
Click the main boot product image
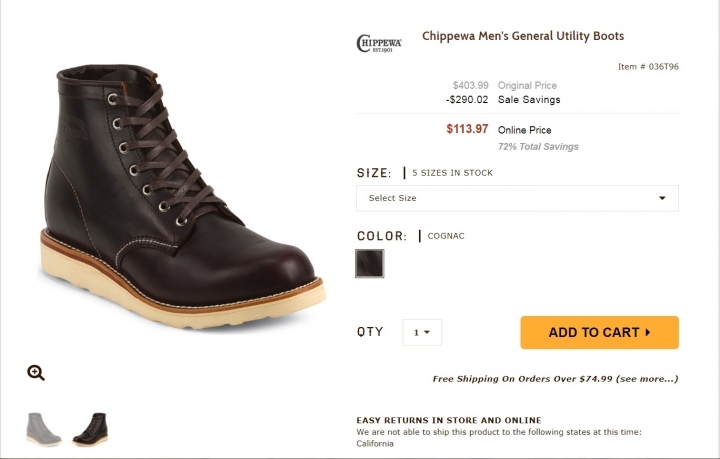[x=183, y=196]
